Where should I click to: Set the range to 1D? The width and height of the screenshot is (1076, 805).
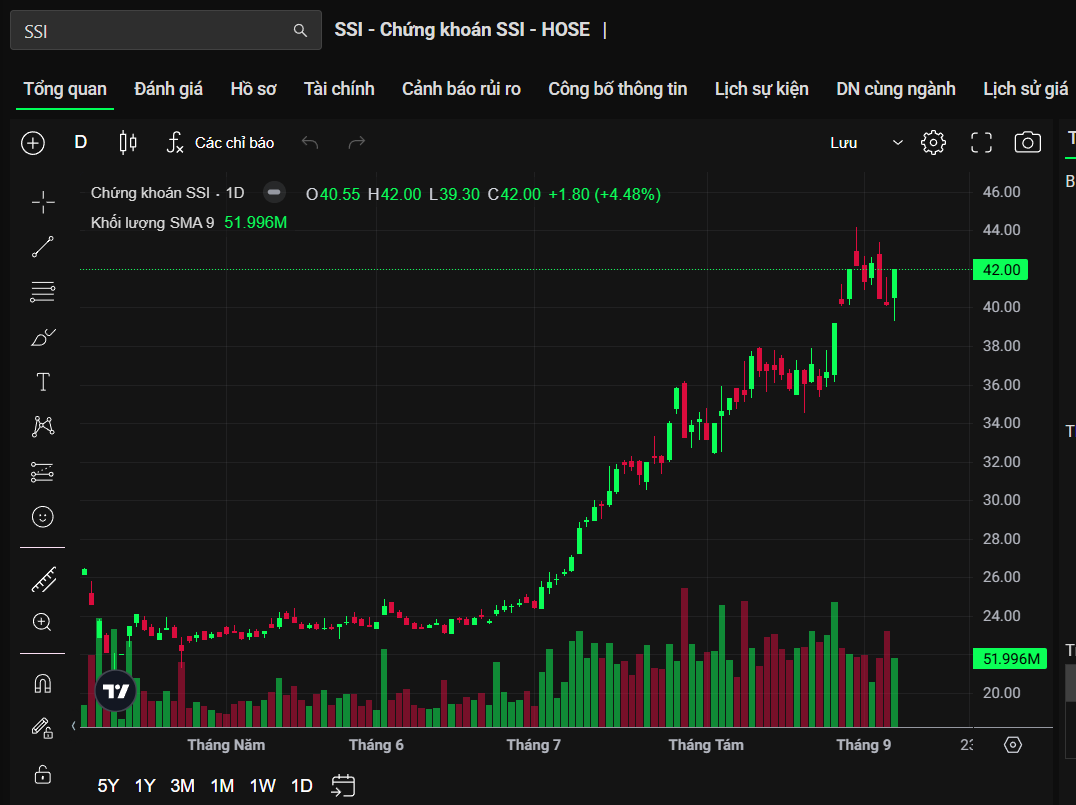(302, 786)
